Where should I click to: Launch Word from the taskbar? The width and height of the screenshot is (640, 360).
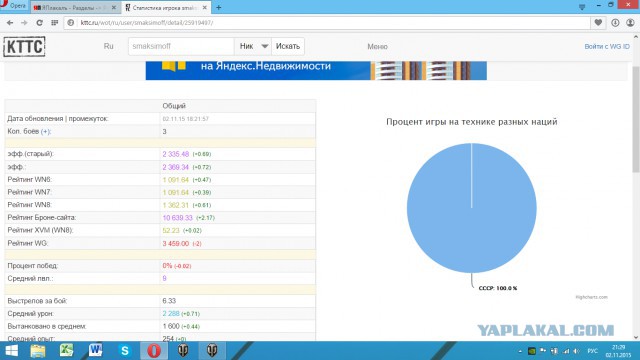(96, 351)
